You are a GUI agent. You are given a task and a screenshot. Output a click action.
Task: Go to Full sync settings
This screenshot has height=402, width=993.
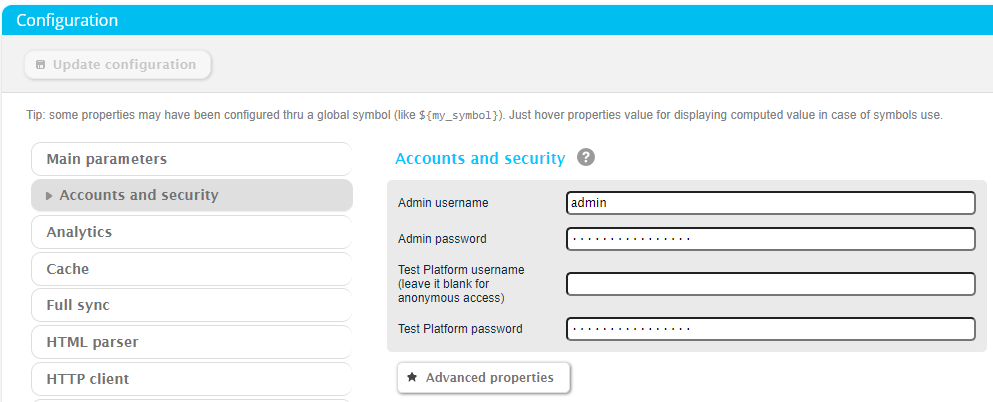point(191,305)
